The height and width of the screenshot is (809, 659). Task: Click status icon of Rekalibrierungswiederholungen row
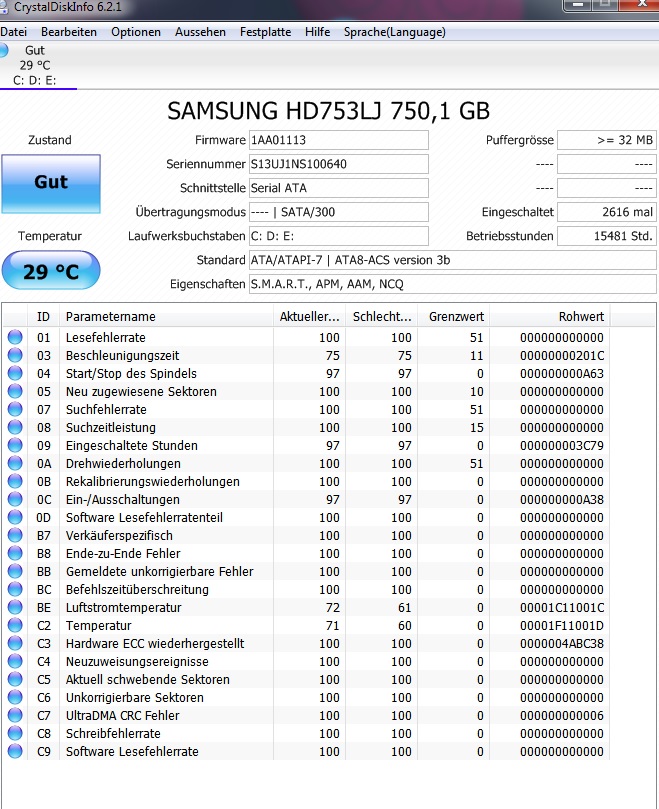pos(15,481)
